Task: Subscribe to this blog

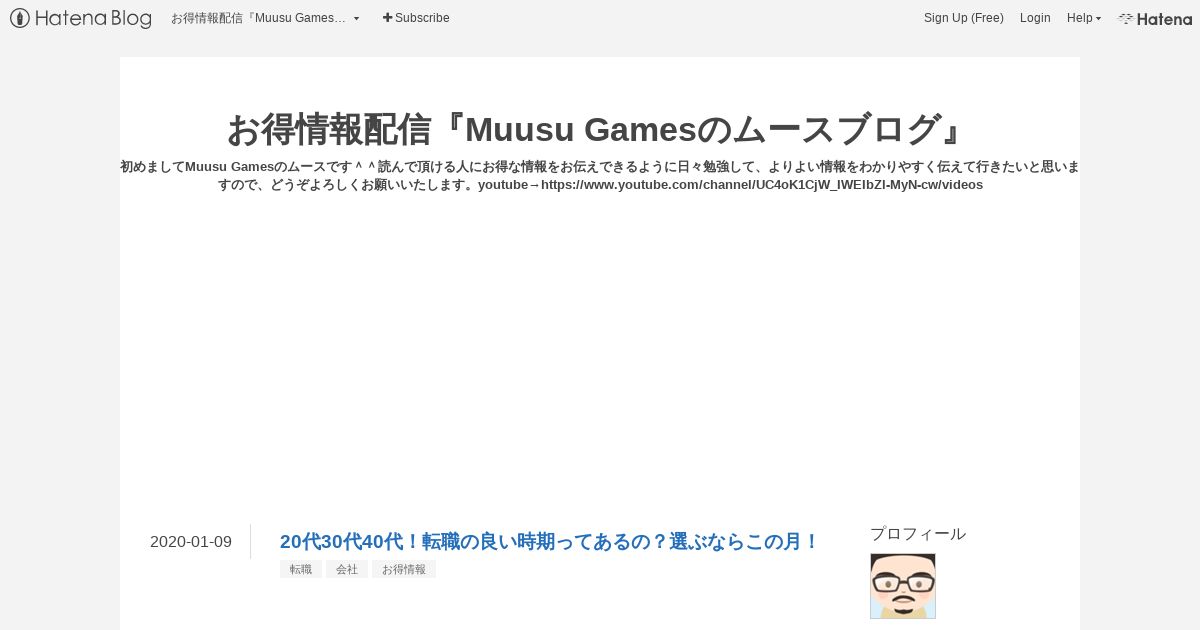Action: pyautogui.click(x=416, y=18)
